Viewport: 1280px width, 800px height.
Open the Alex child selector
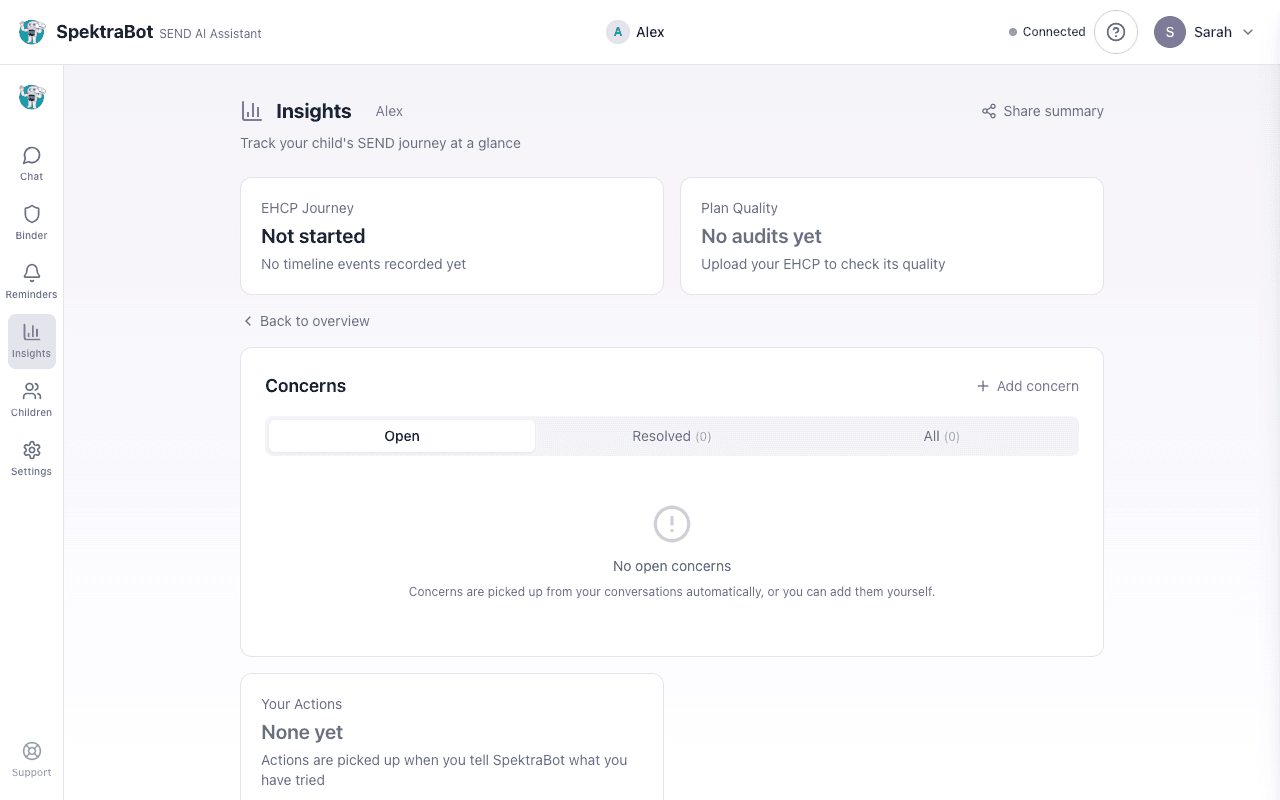[x=636, y=32]
